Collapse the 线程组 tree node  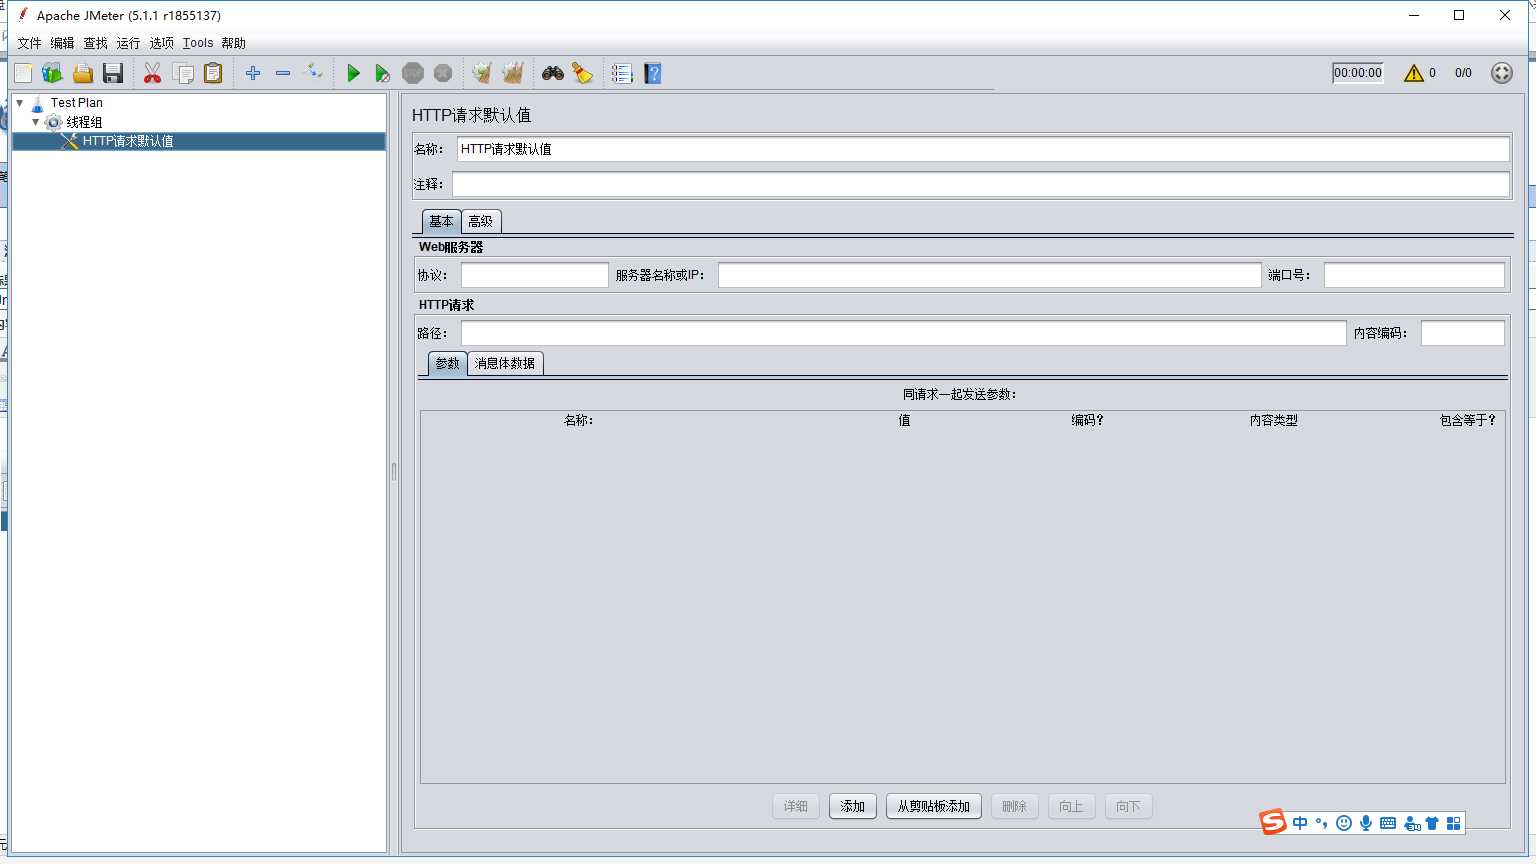pyautogui.click(x=36, y=122)
